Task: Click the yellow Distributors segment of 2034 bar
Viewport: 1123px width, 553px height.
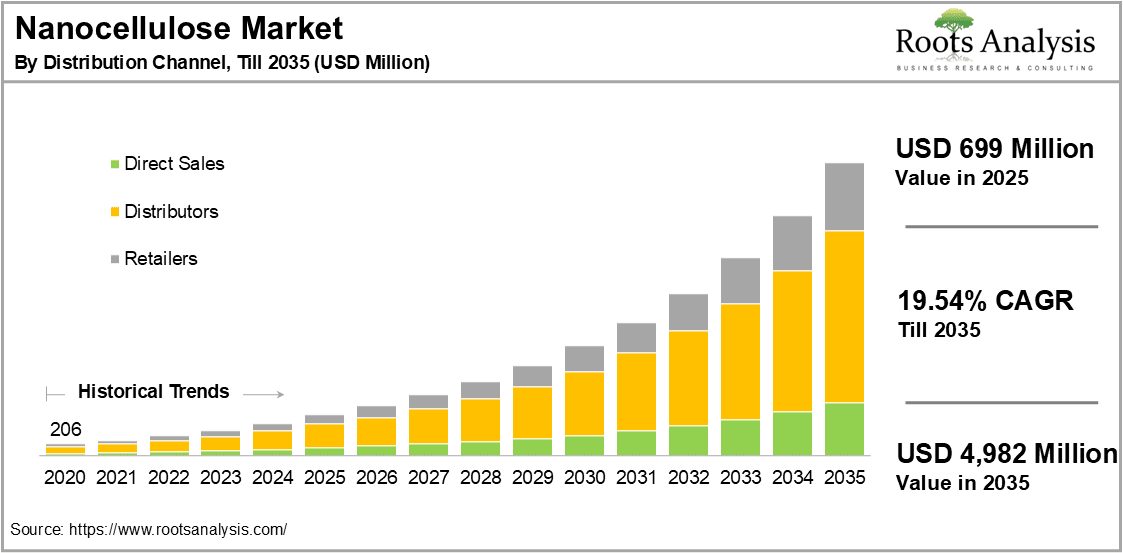Action: point(792,341)
